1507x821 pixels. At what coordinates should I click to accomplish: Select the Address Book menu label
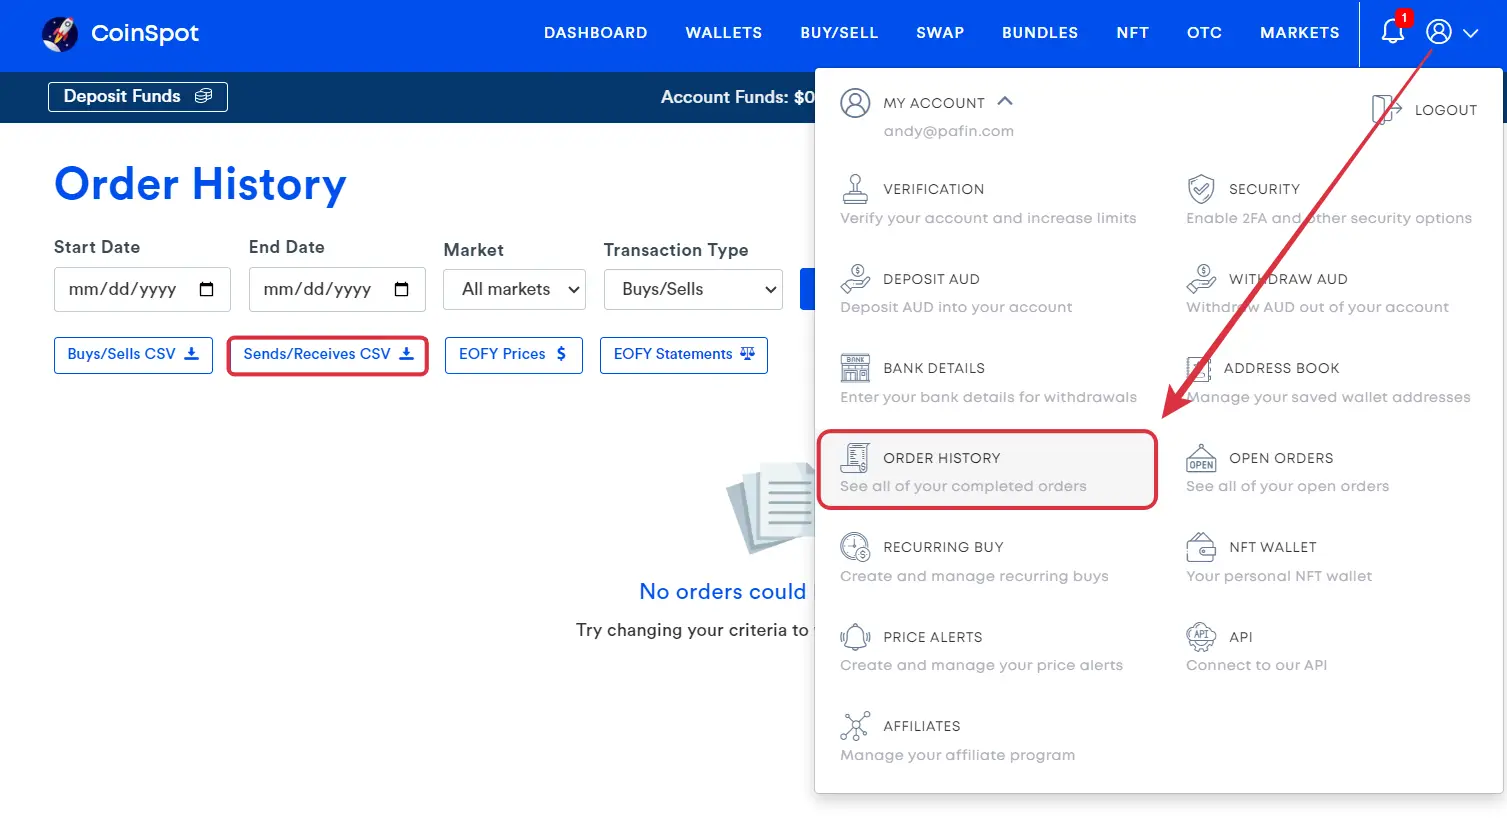click(1282, 368)
